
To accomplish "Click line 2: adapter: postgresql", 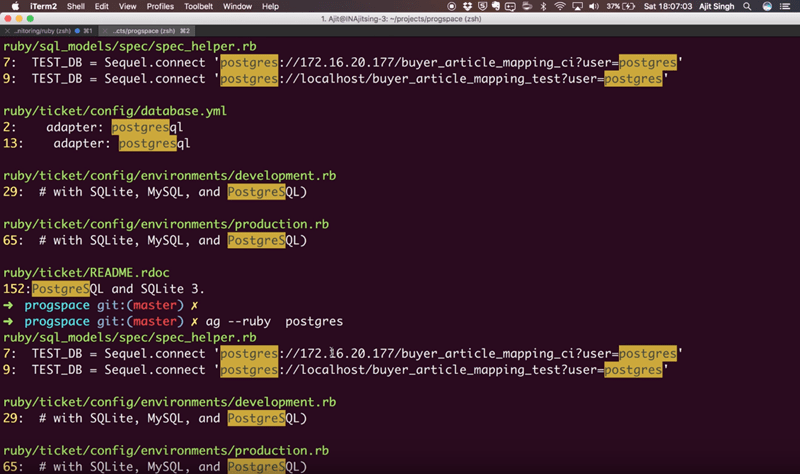I will pos(93,127).
